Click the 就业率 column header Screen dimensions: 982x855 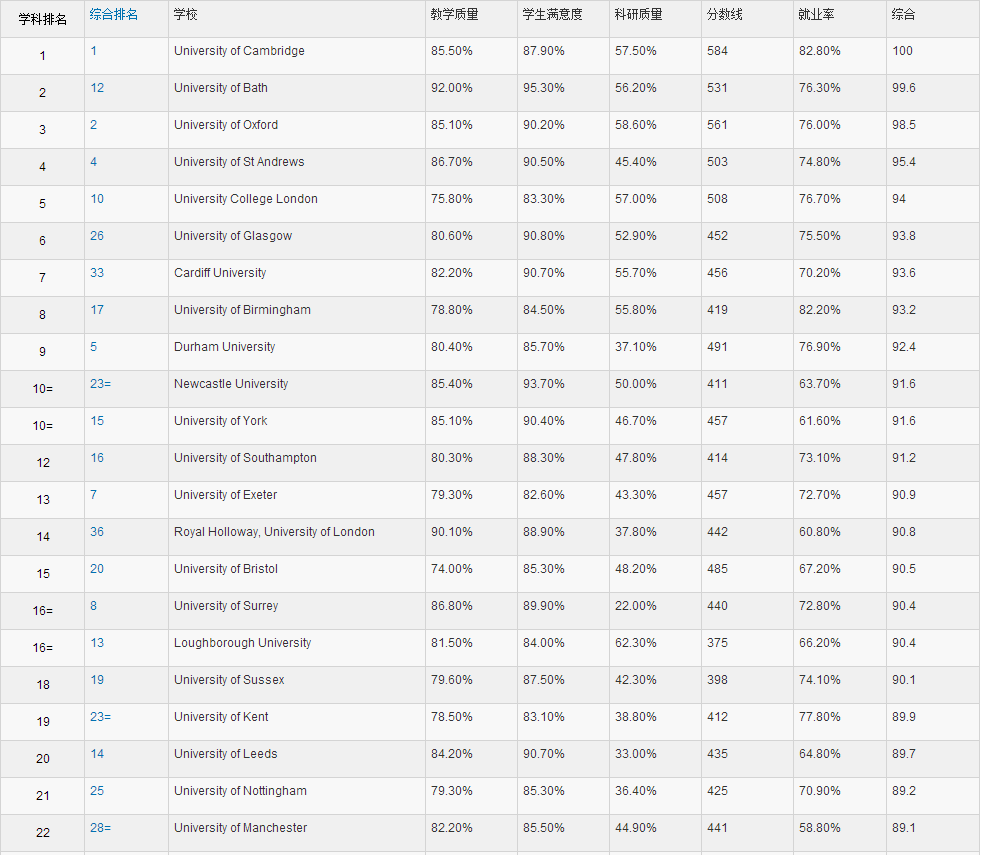[x=816, y=15]
